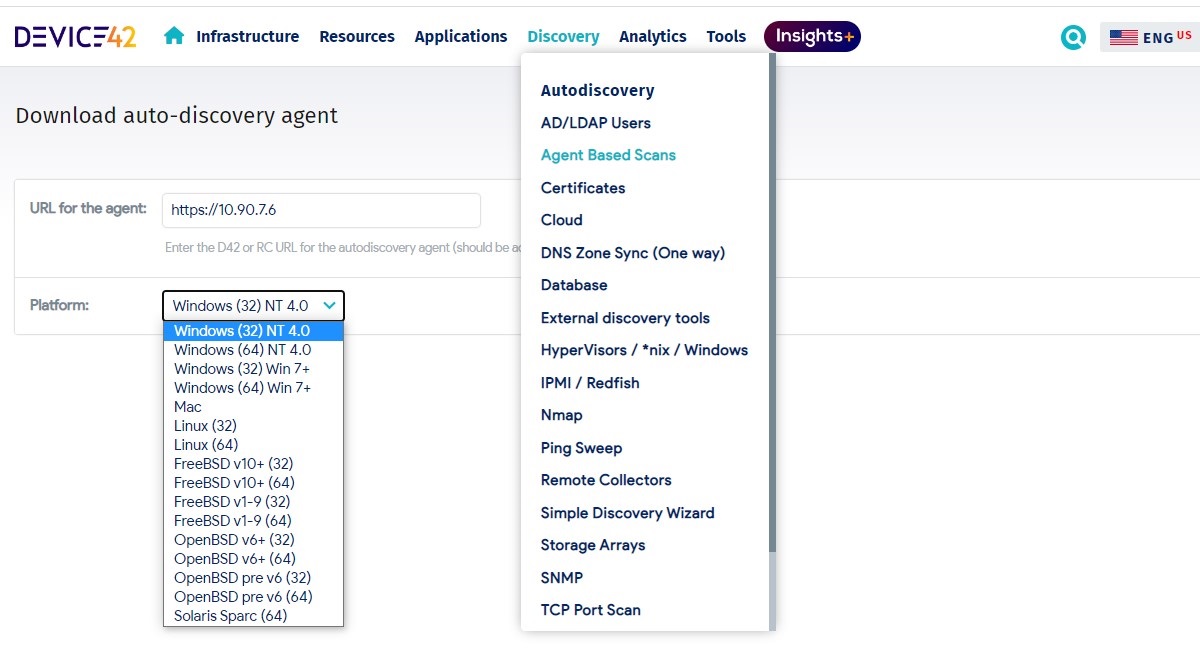The width and height of the screenshot is (1200, 651).
Task: Open DNS Zone Sync (One way)
Action: pos(633,253)
